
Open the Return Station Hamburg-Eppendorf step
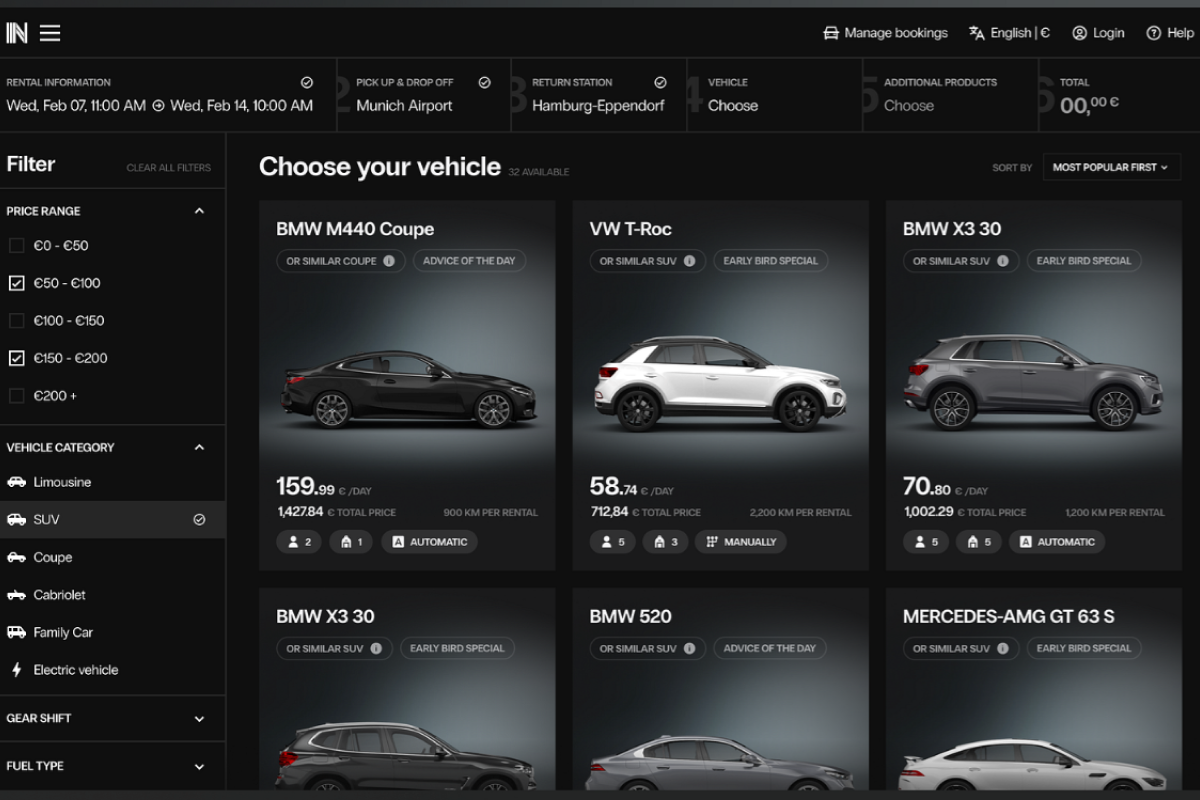point(597,95)
